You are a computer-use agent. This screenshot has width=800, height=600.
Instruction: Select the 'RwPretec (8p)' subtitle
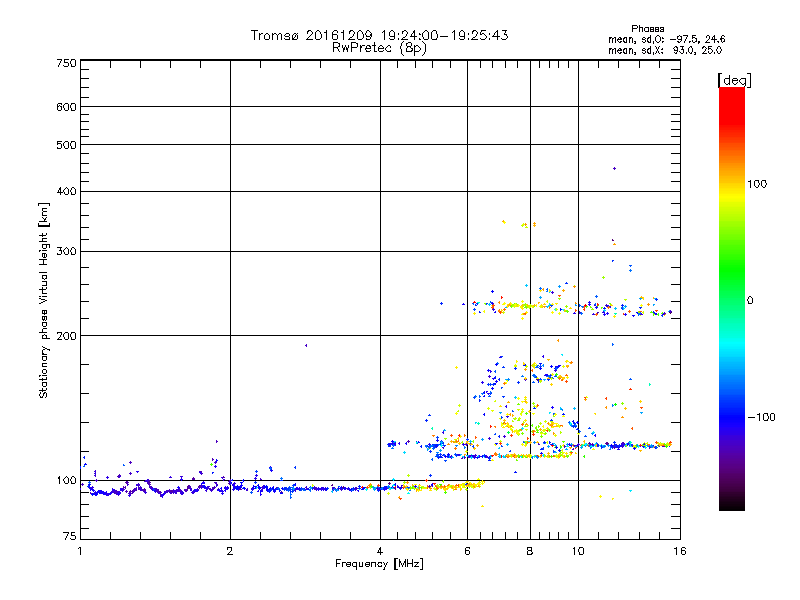coord(379,48)
